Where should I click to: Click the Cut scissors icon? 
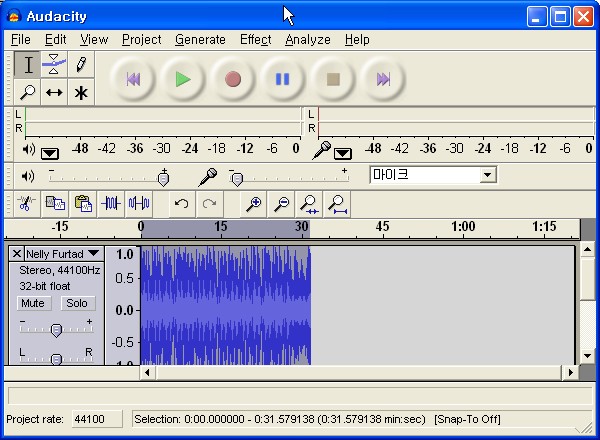coord(26,204)
